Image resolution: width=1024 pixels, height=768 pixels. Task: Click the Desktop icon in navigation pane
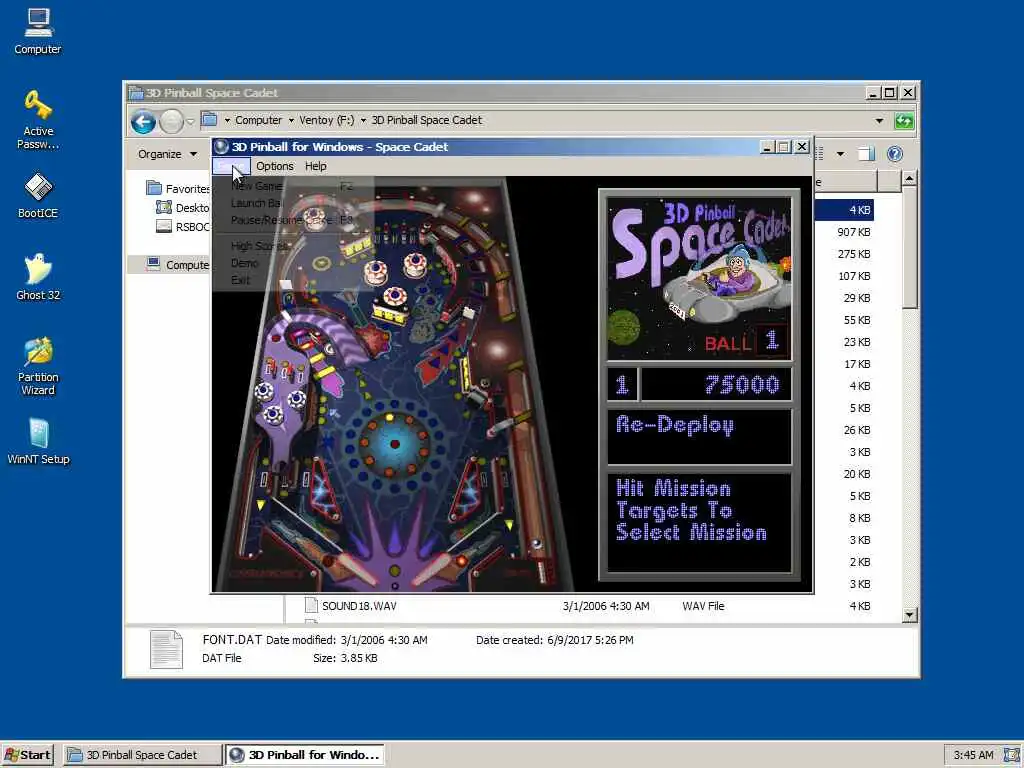(x=163, y=208)
